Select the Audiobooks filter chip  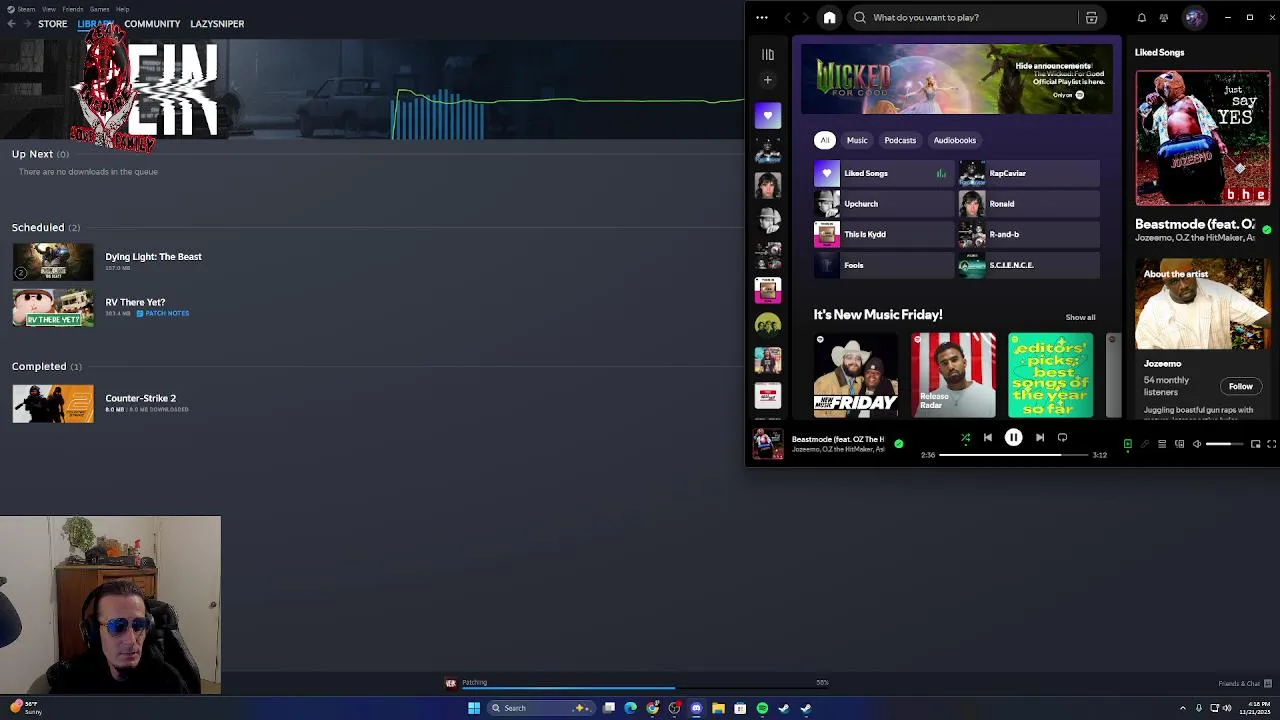(954, 140)
